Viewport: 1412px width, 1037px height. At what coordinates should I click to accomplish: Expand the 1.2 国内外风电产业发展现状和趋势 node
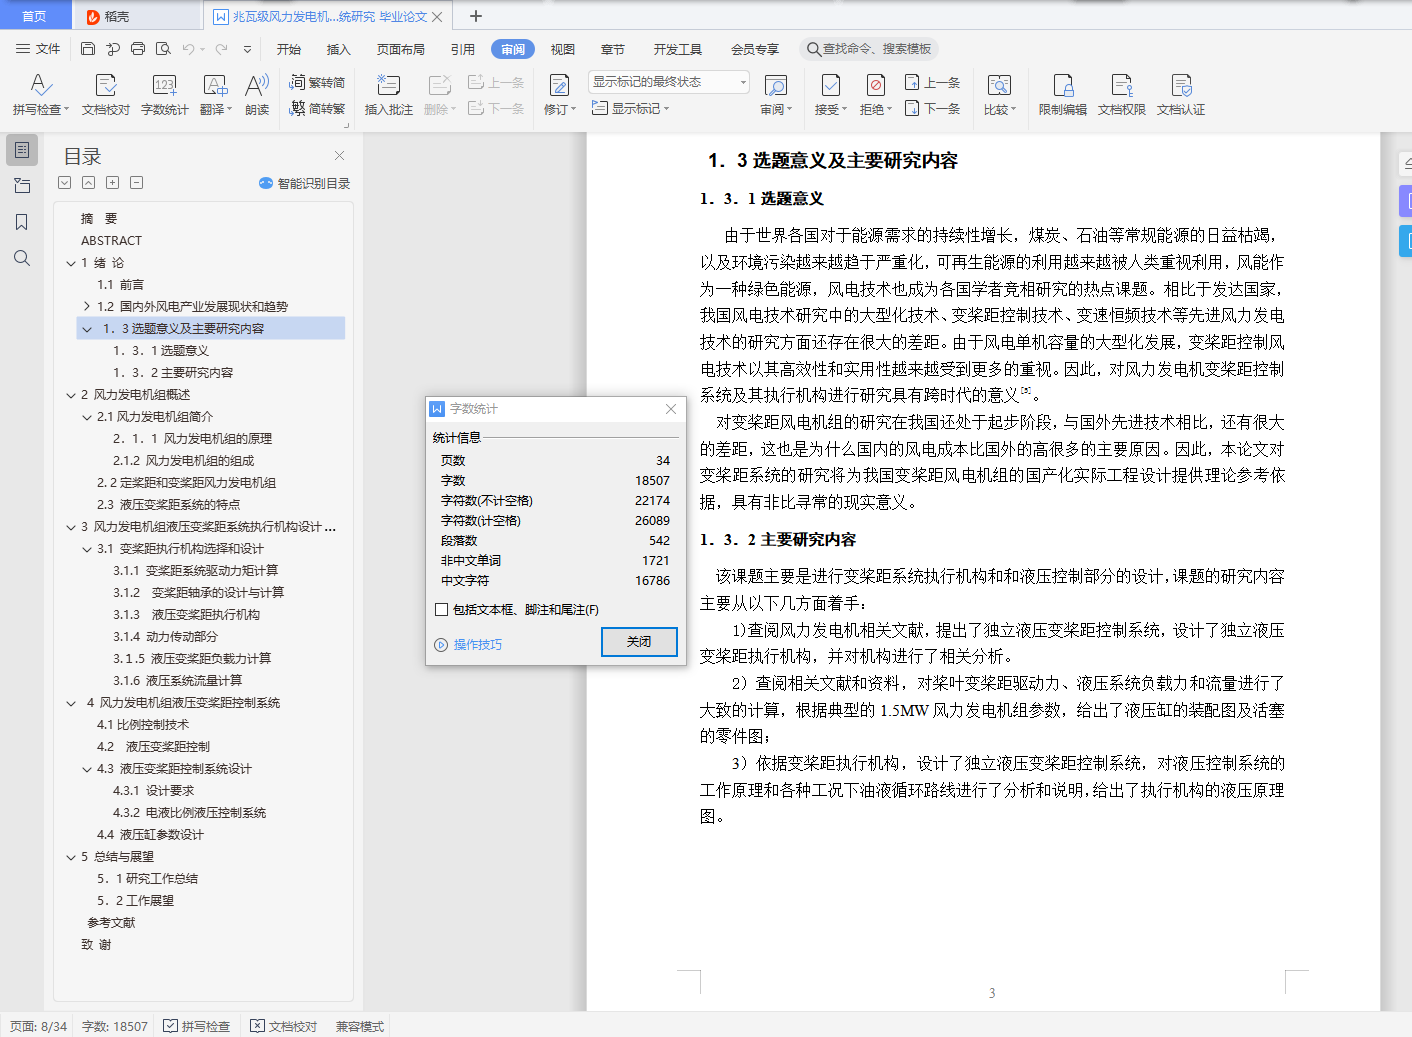click(87, 307)
